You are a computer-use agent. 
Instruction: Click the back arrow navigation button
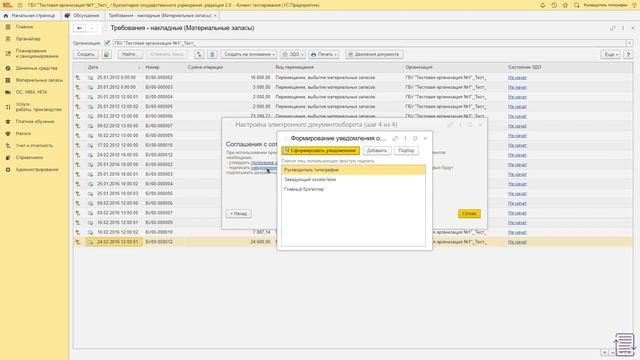pyautogui.click(x=80, y=28)
